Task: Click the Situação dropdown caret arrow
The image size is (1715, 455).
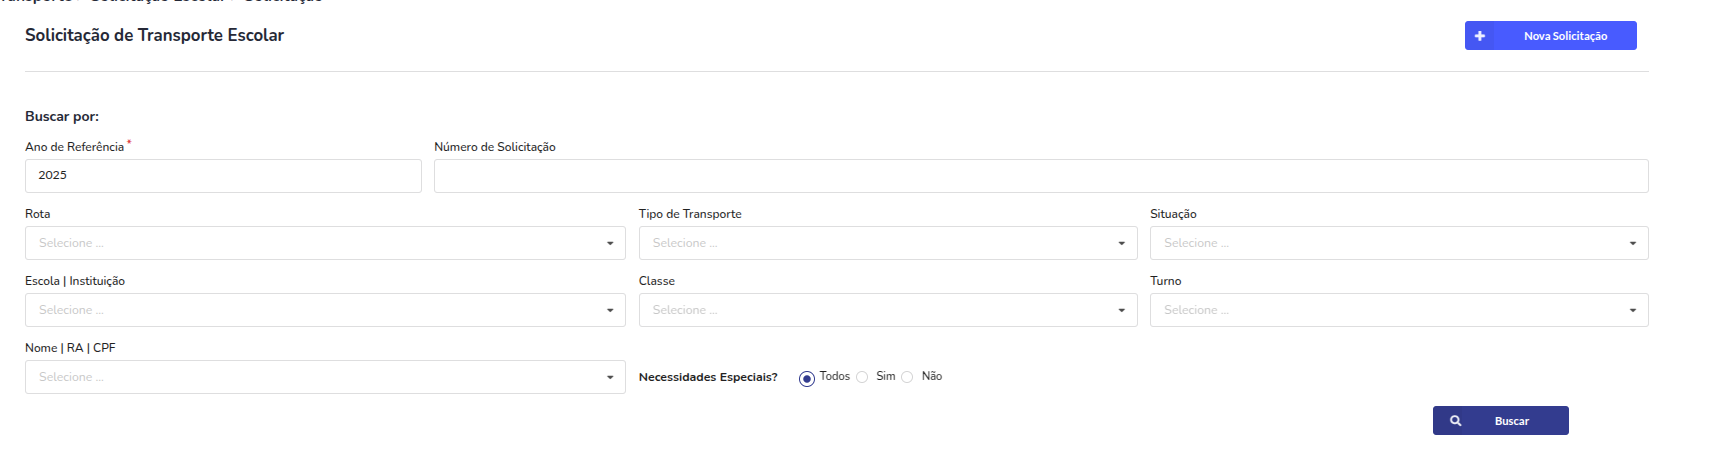Action: (1633, 243)
